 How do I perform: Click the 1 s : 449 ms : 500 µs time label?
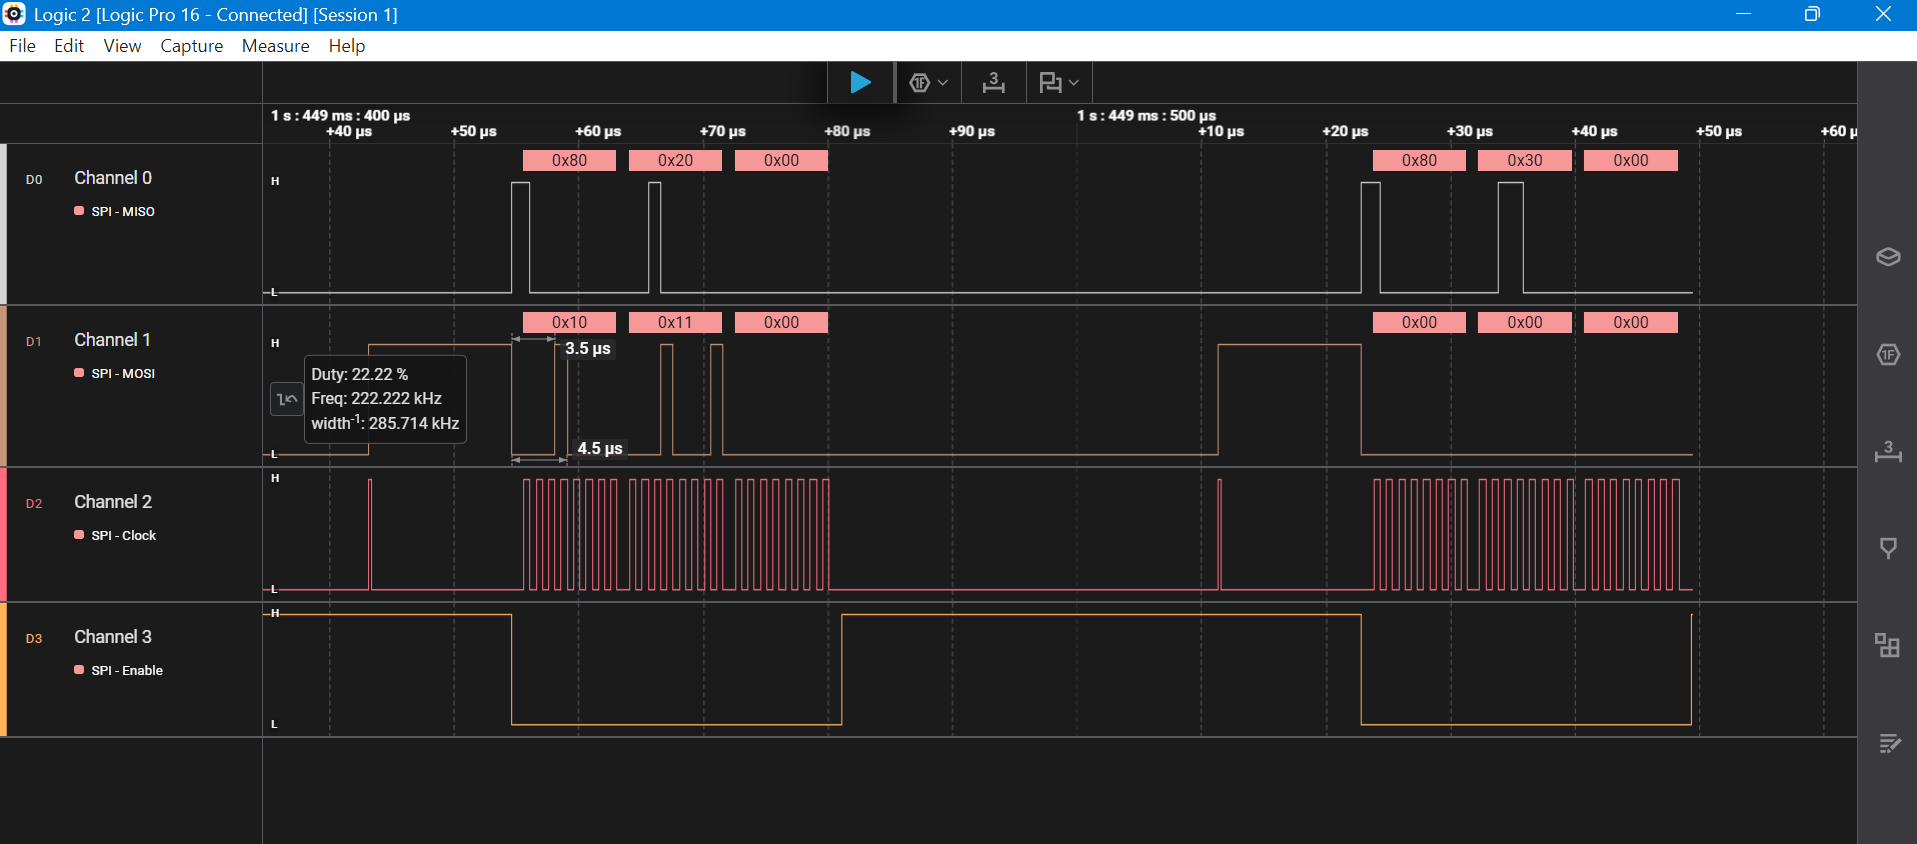[1146, 115]
